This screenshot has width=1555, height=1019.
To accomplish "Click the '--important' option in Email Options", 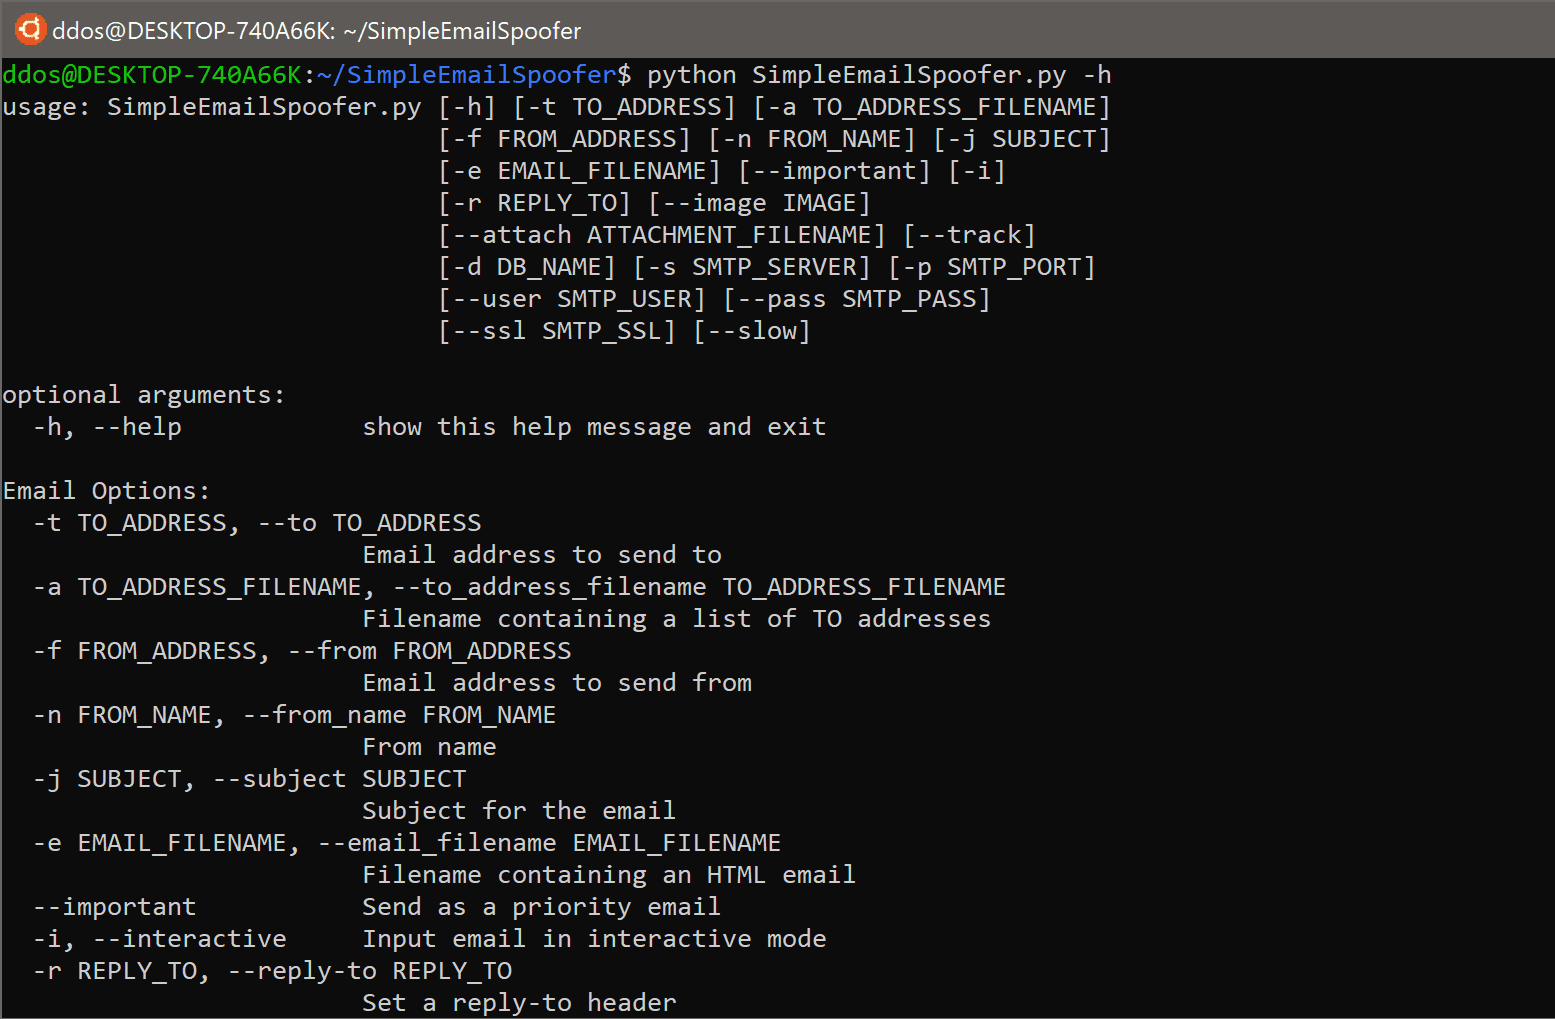I will (x=114, y=907).
